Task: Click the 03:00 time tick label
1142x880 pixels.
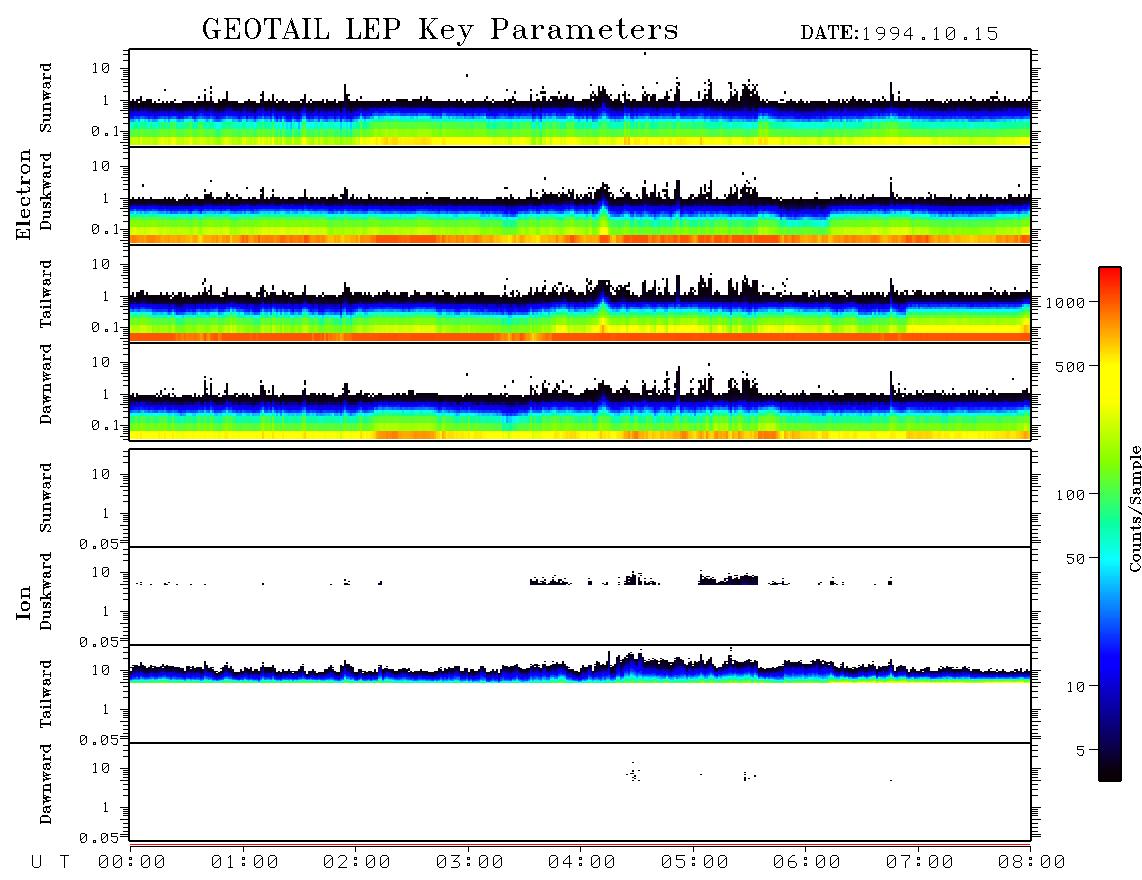Action: 470,862
